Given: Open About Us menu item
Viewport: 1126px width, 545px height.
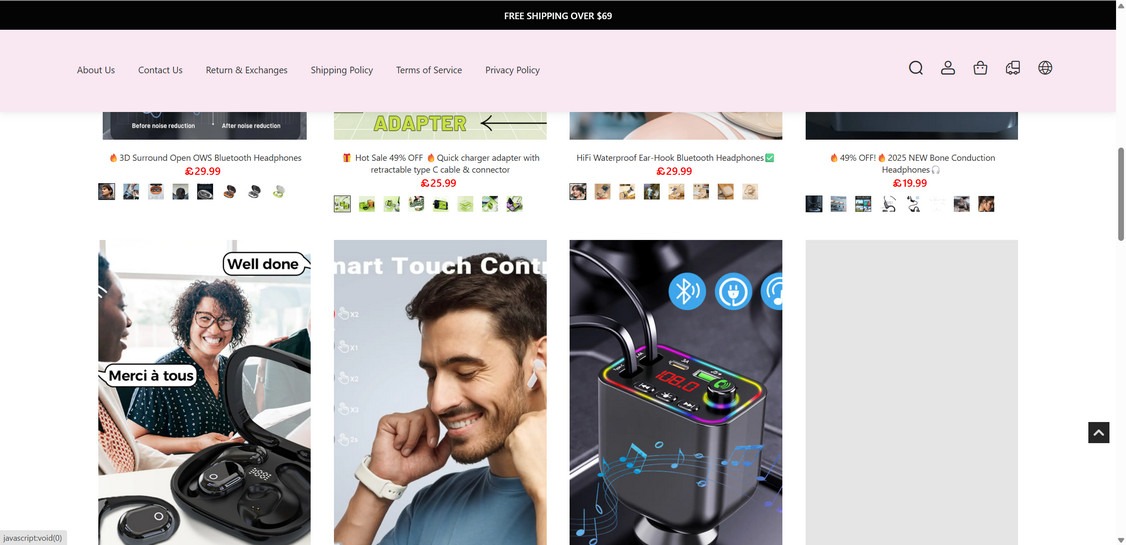Looking at the screenshot, I should pos(96,70).
